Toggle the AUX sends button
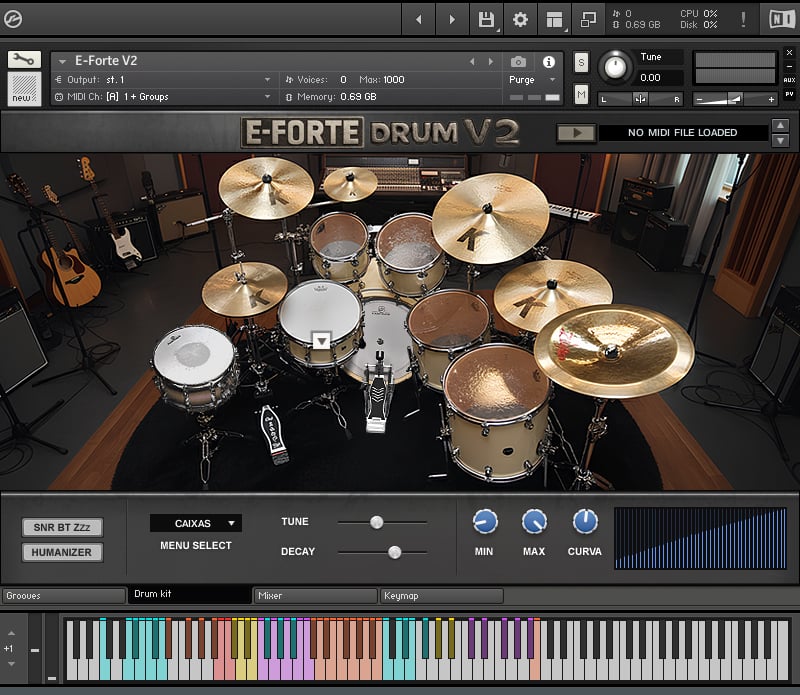Image resolution: width=800 pixels, height=695 pixels. pyautogui.click(x=789, y=80)
